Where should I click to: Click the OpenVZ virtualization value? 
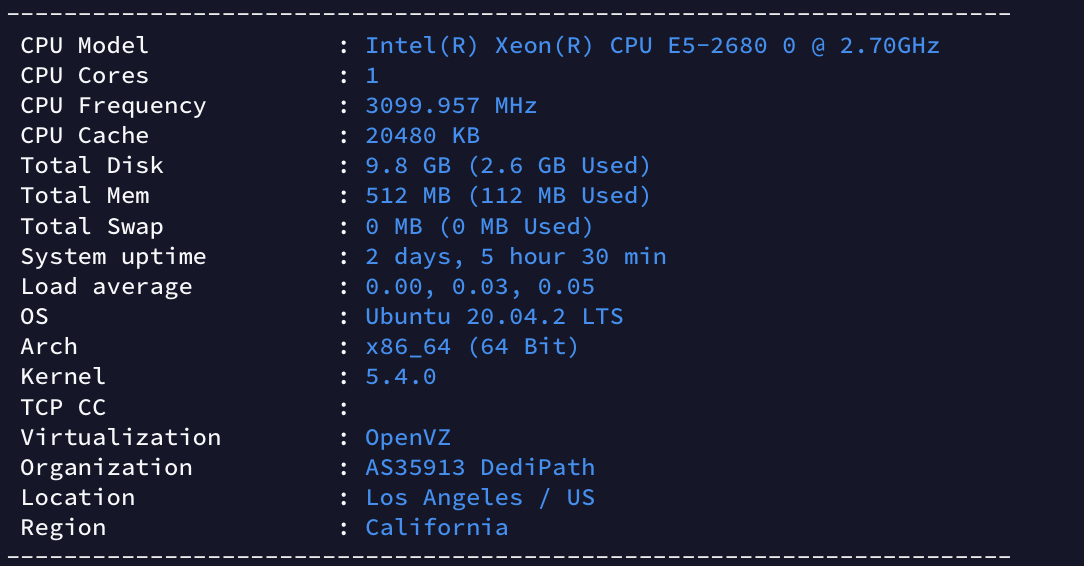click(x=408, y=438)
